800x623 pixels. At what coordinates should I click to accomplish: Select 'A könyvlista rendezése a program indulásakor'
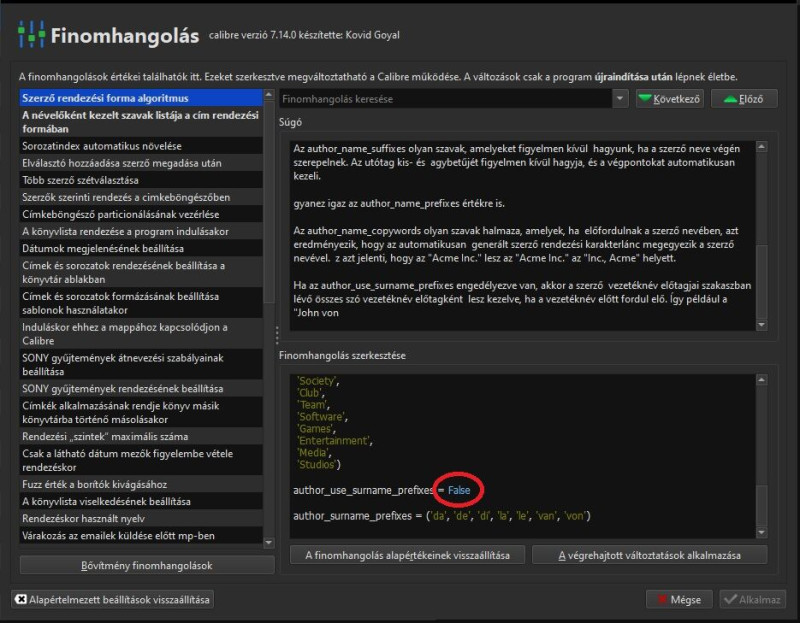(x=141, y=232)
